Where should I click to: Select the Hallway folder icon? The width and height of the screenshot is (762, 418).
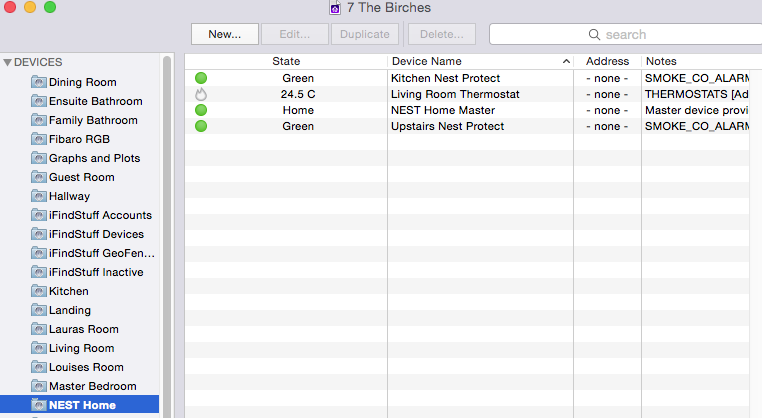tap(39, 195)
